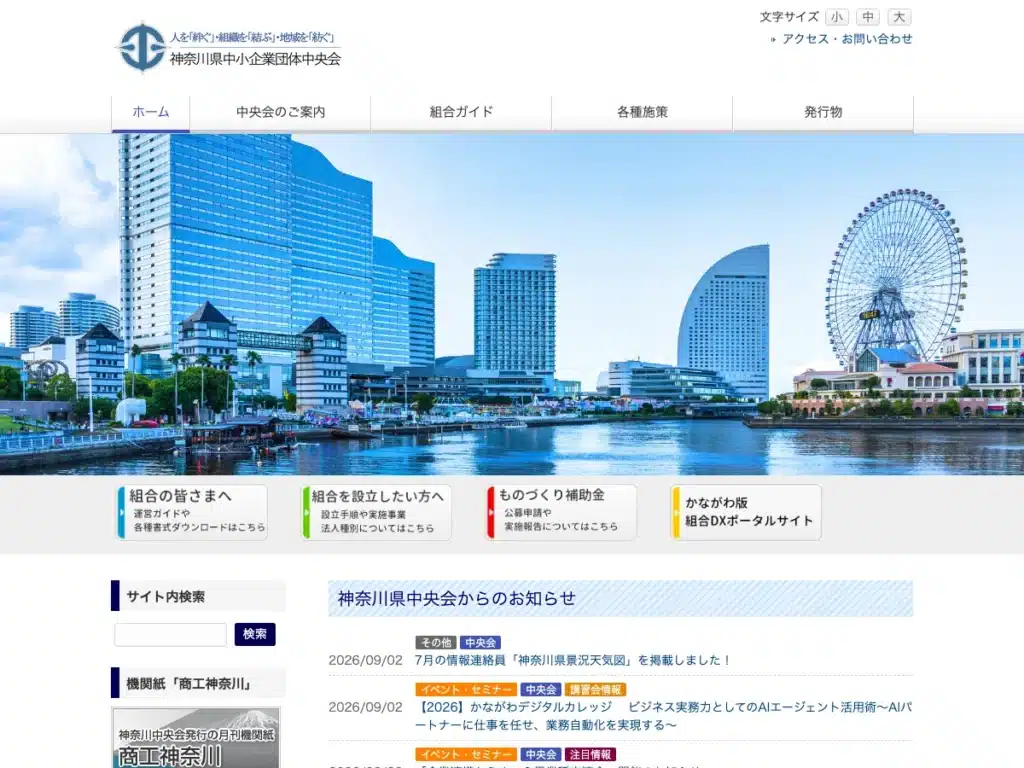Click the logo text 神奈川県中小企業団体中央会

pyautogui.click(x=255, y=59)
